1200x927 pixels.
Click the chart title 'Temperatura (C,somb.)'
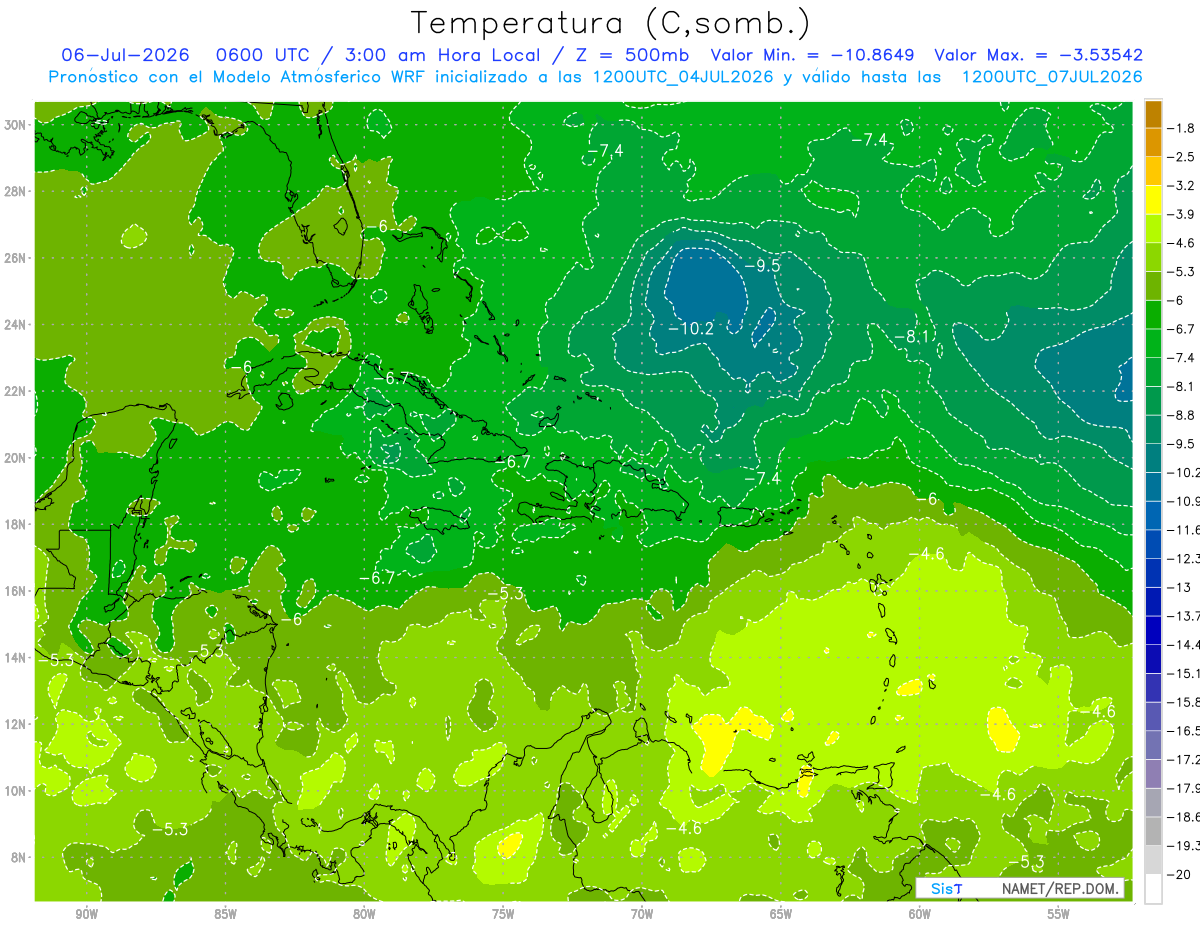click(x=611, y=23)
